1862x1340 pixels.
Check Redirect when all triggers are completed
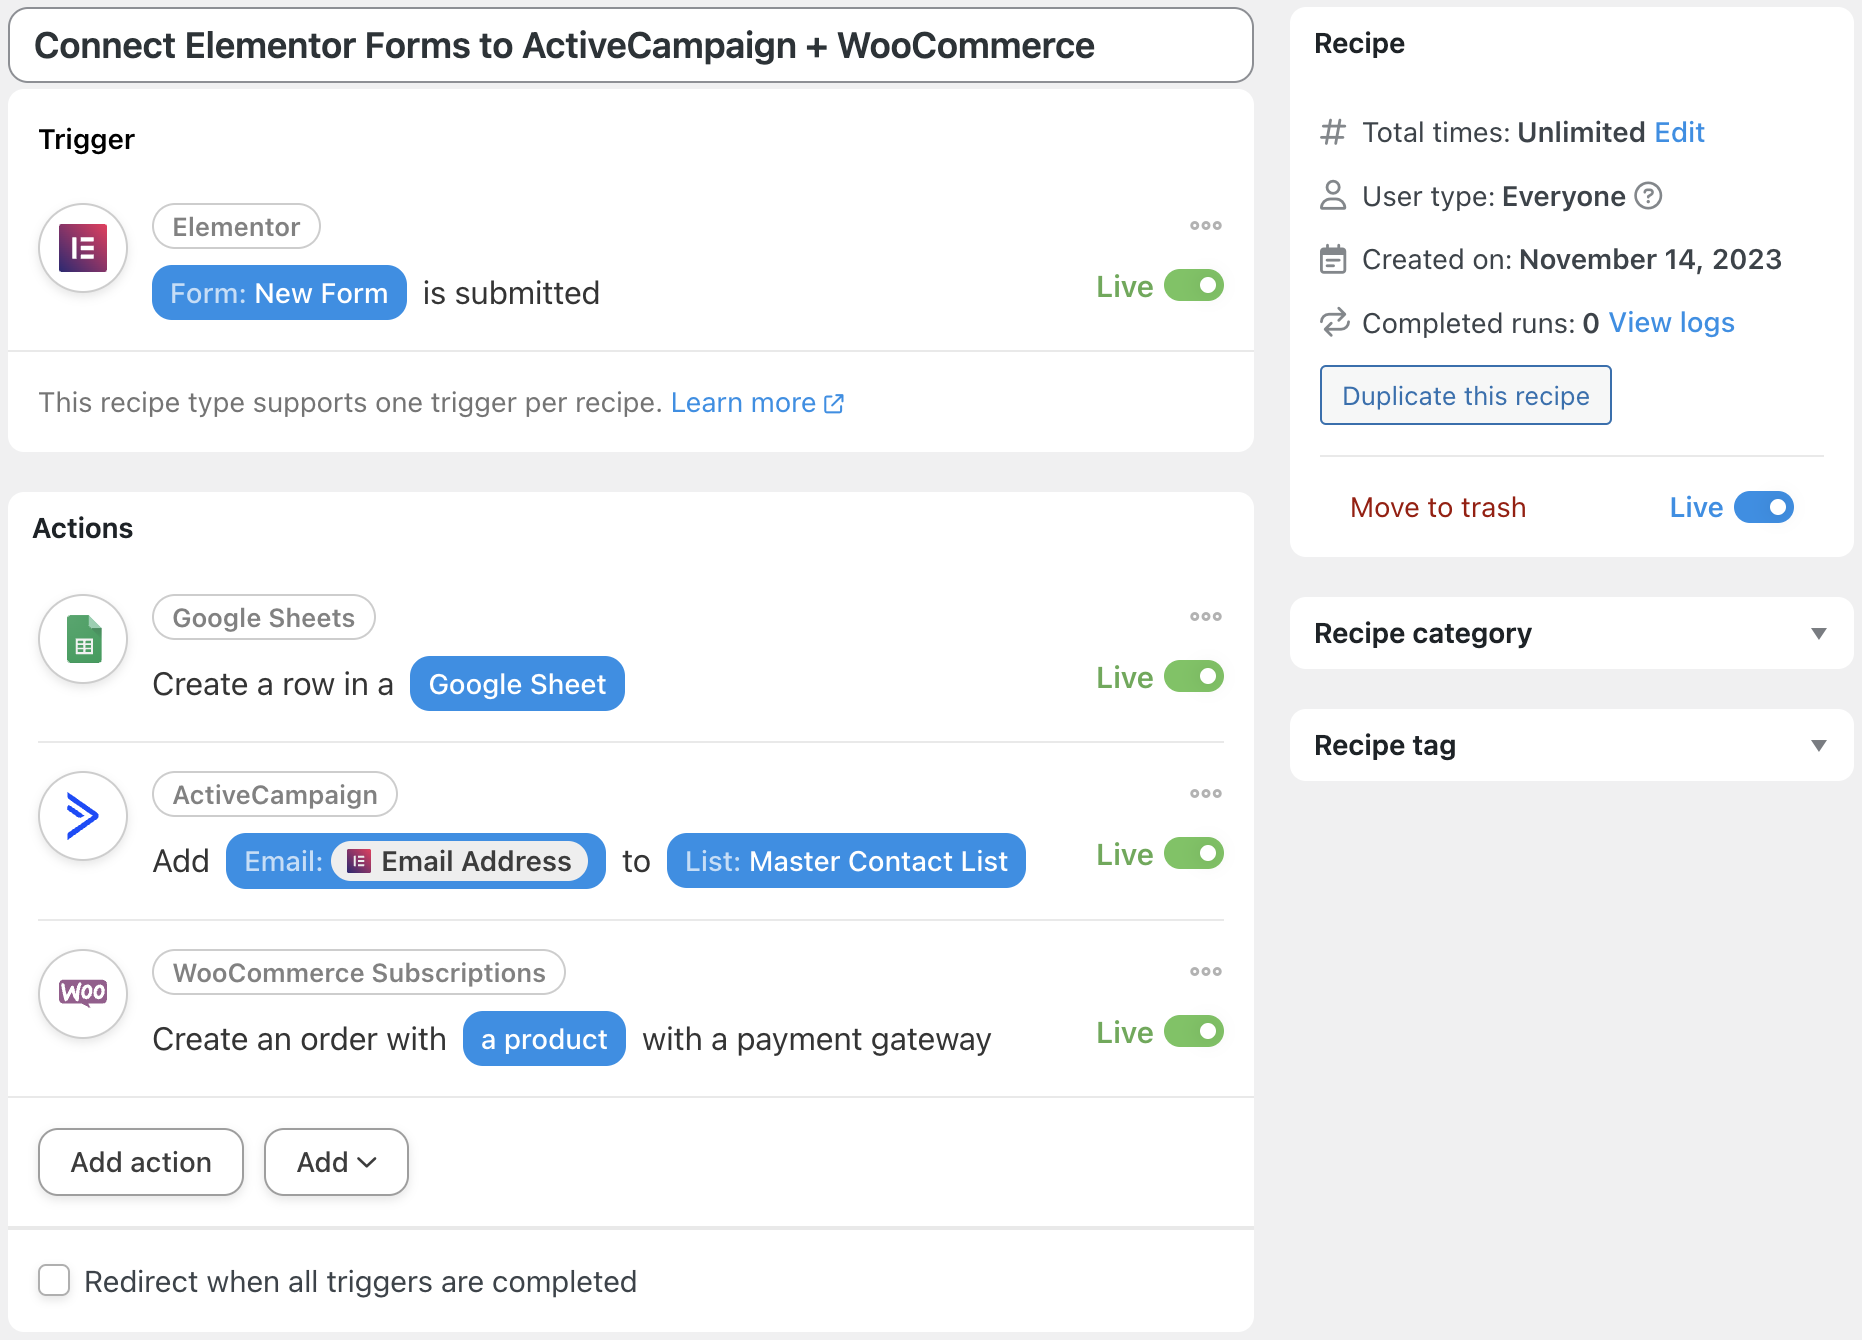click(x=54, y=1281)
